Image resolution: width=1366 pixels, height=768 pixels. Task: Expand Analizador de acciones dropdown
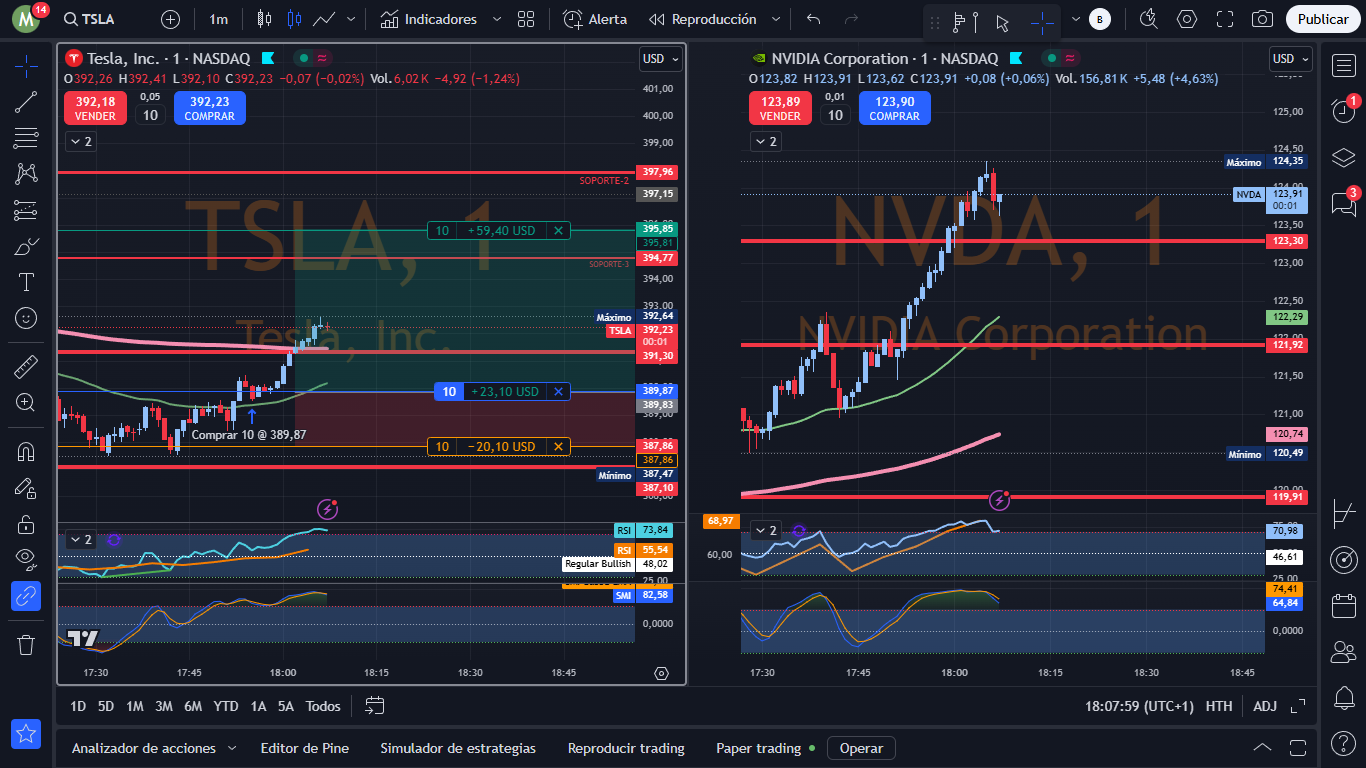click(232, 748)
